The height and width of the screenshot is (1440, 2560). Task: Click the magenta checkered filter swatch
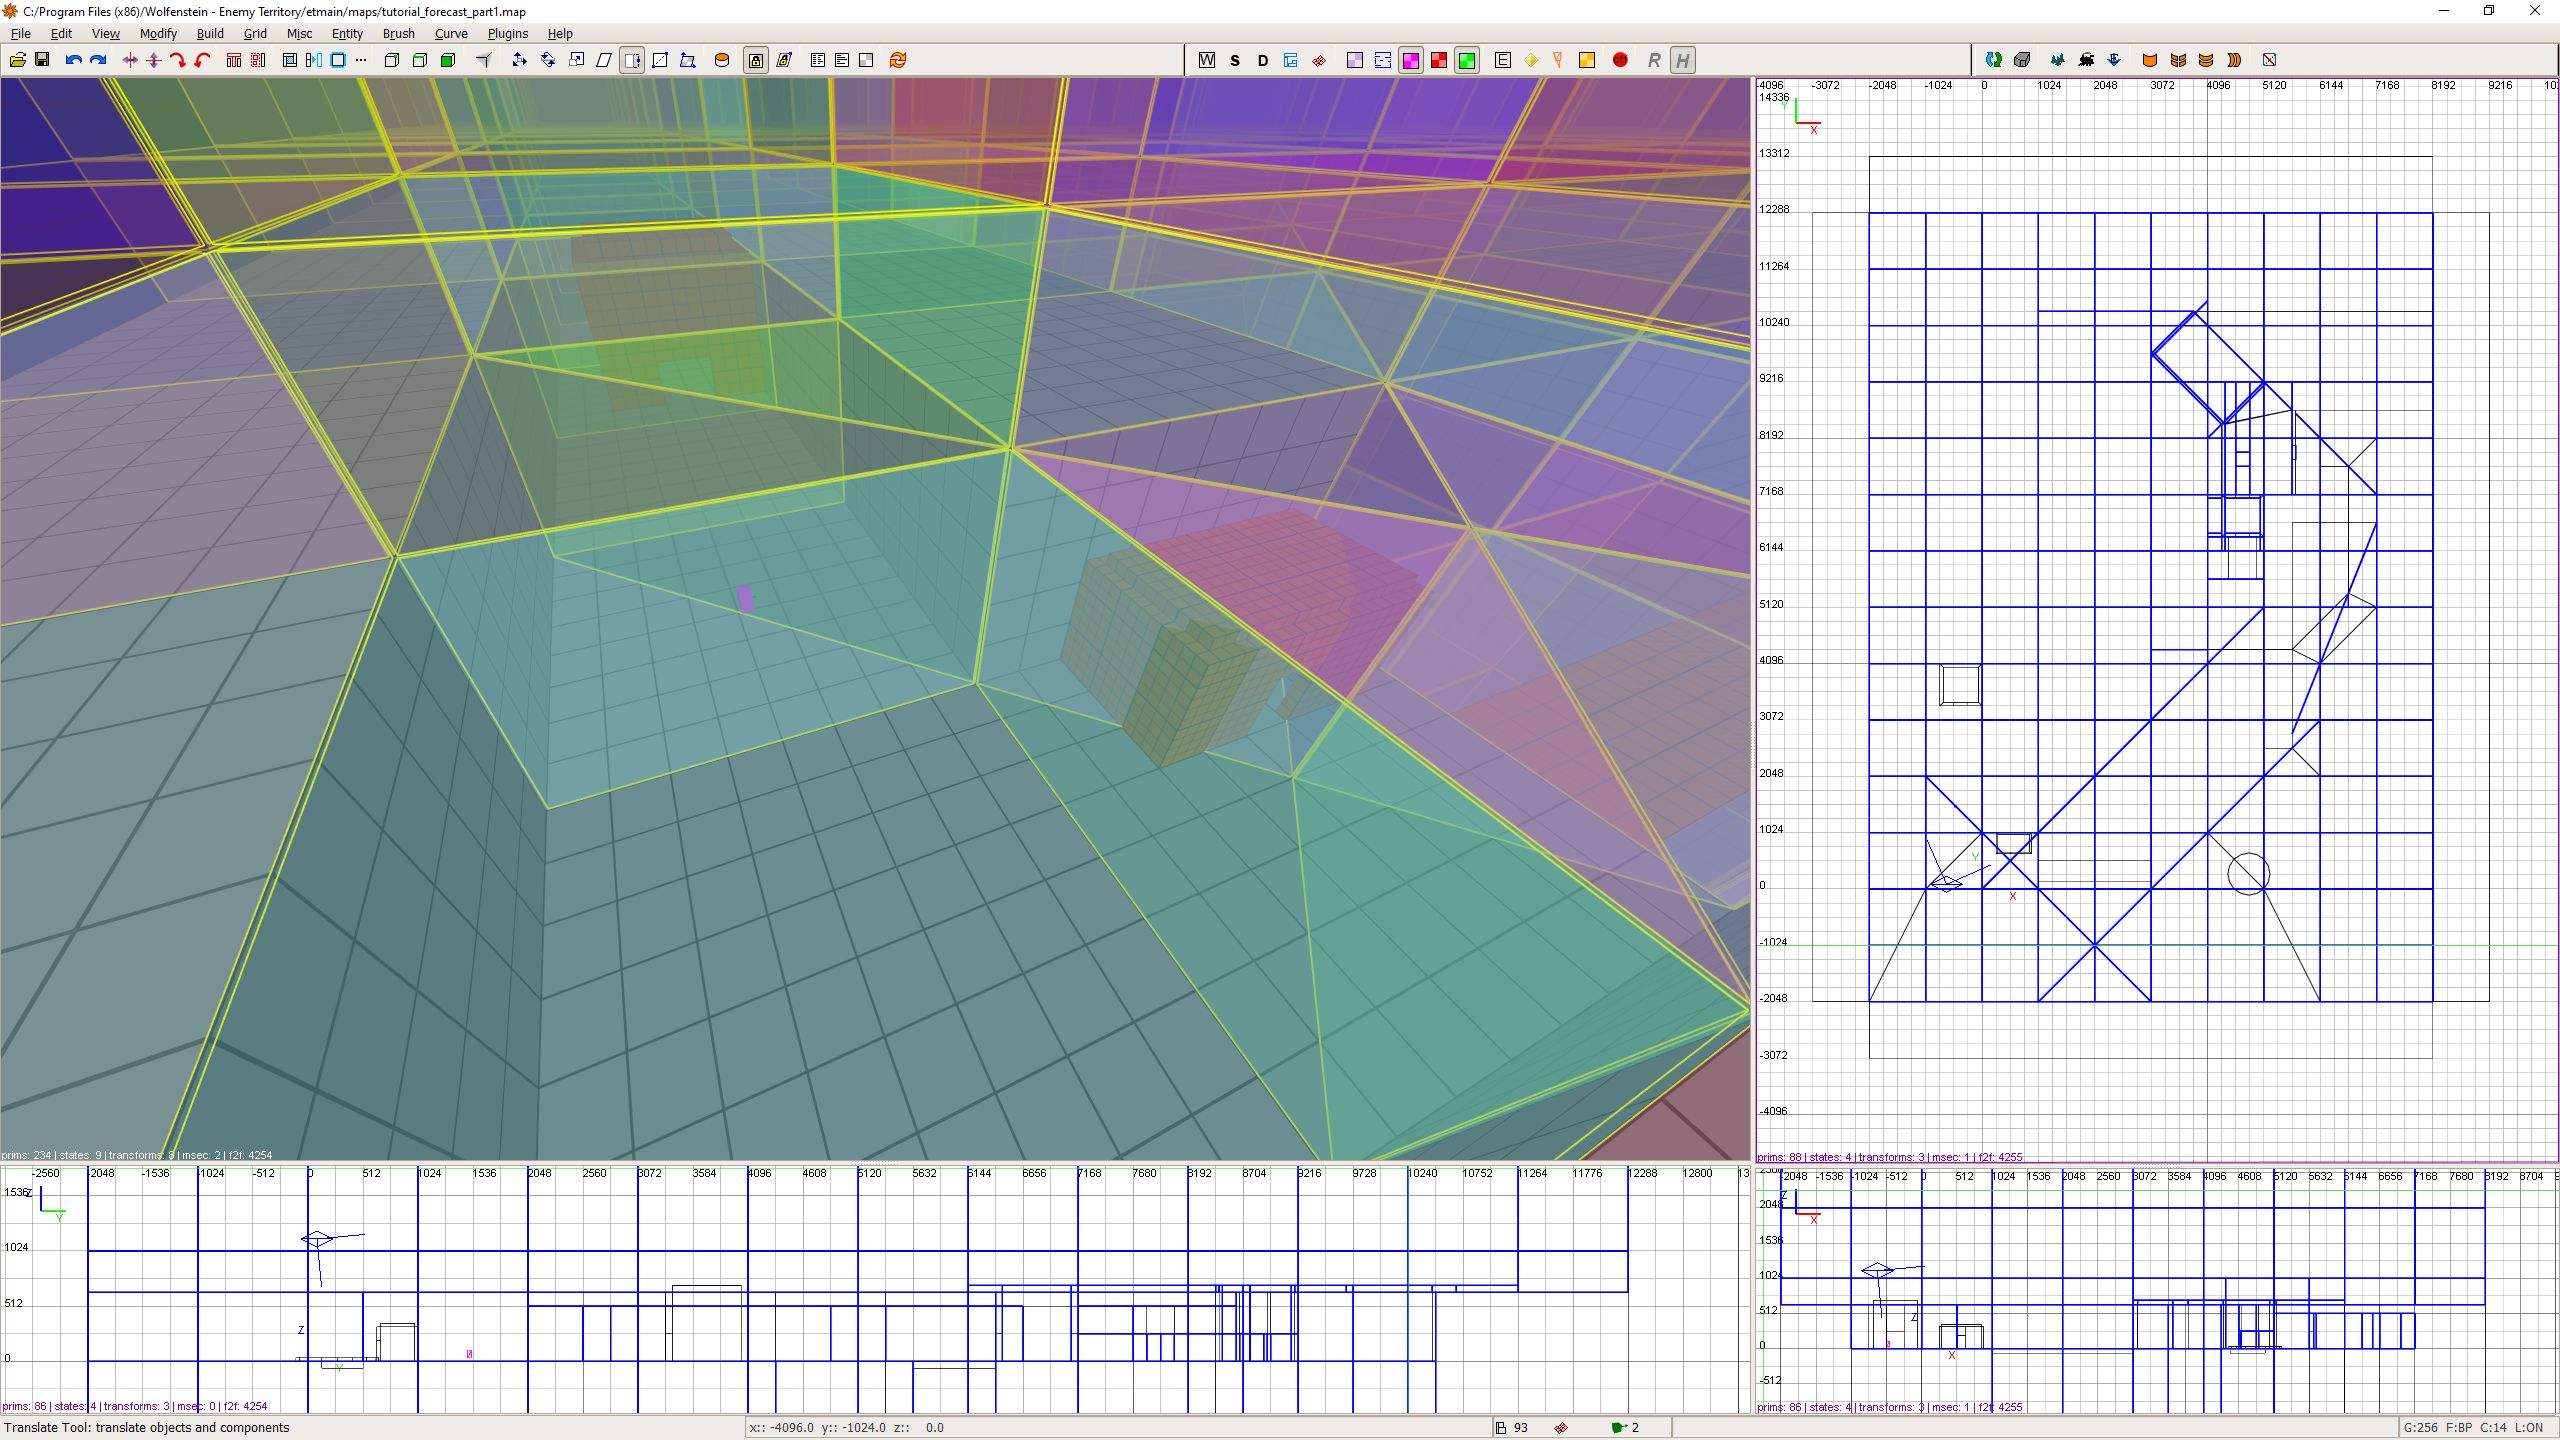click(x=1411, y=60)
